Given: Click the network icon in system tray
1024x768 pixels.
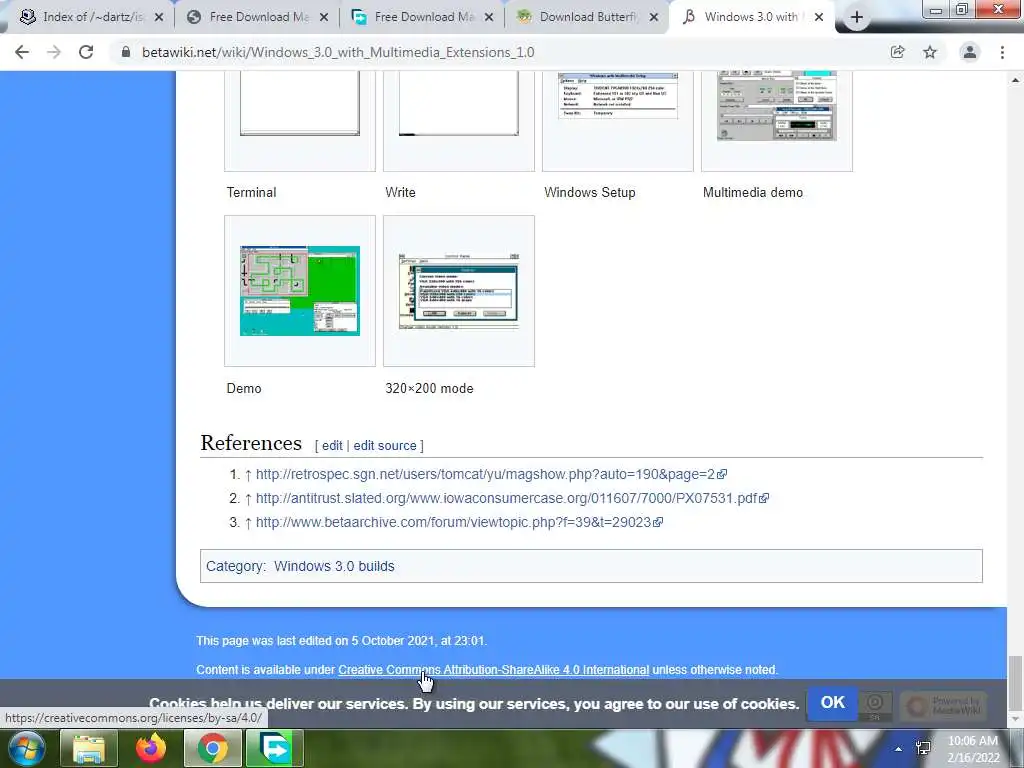Looking at the screenshot, I should [x=923, y=748].
